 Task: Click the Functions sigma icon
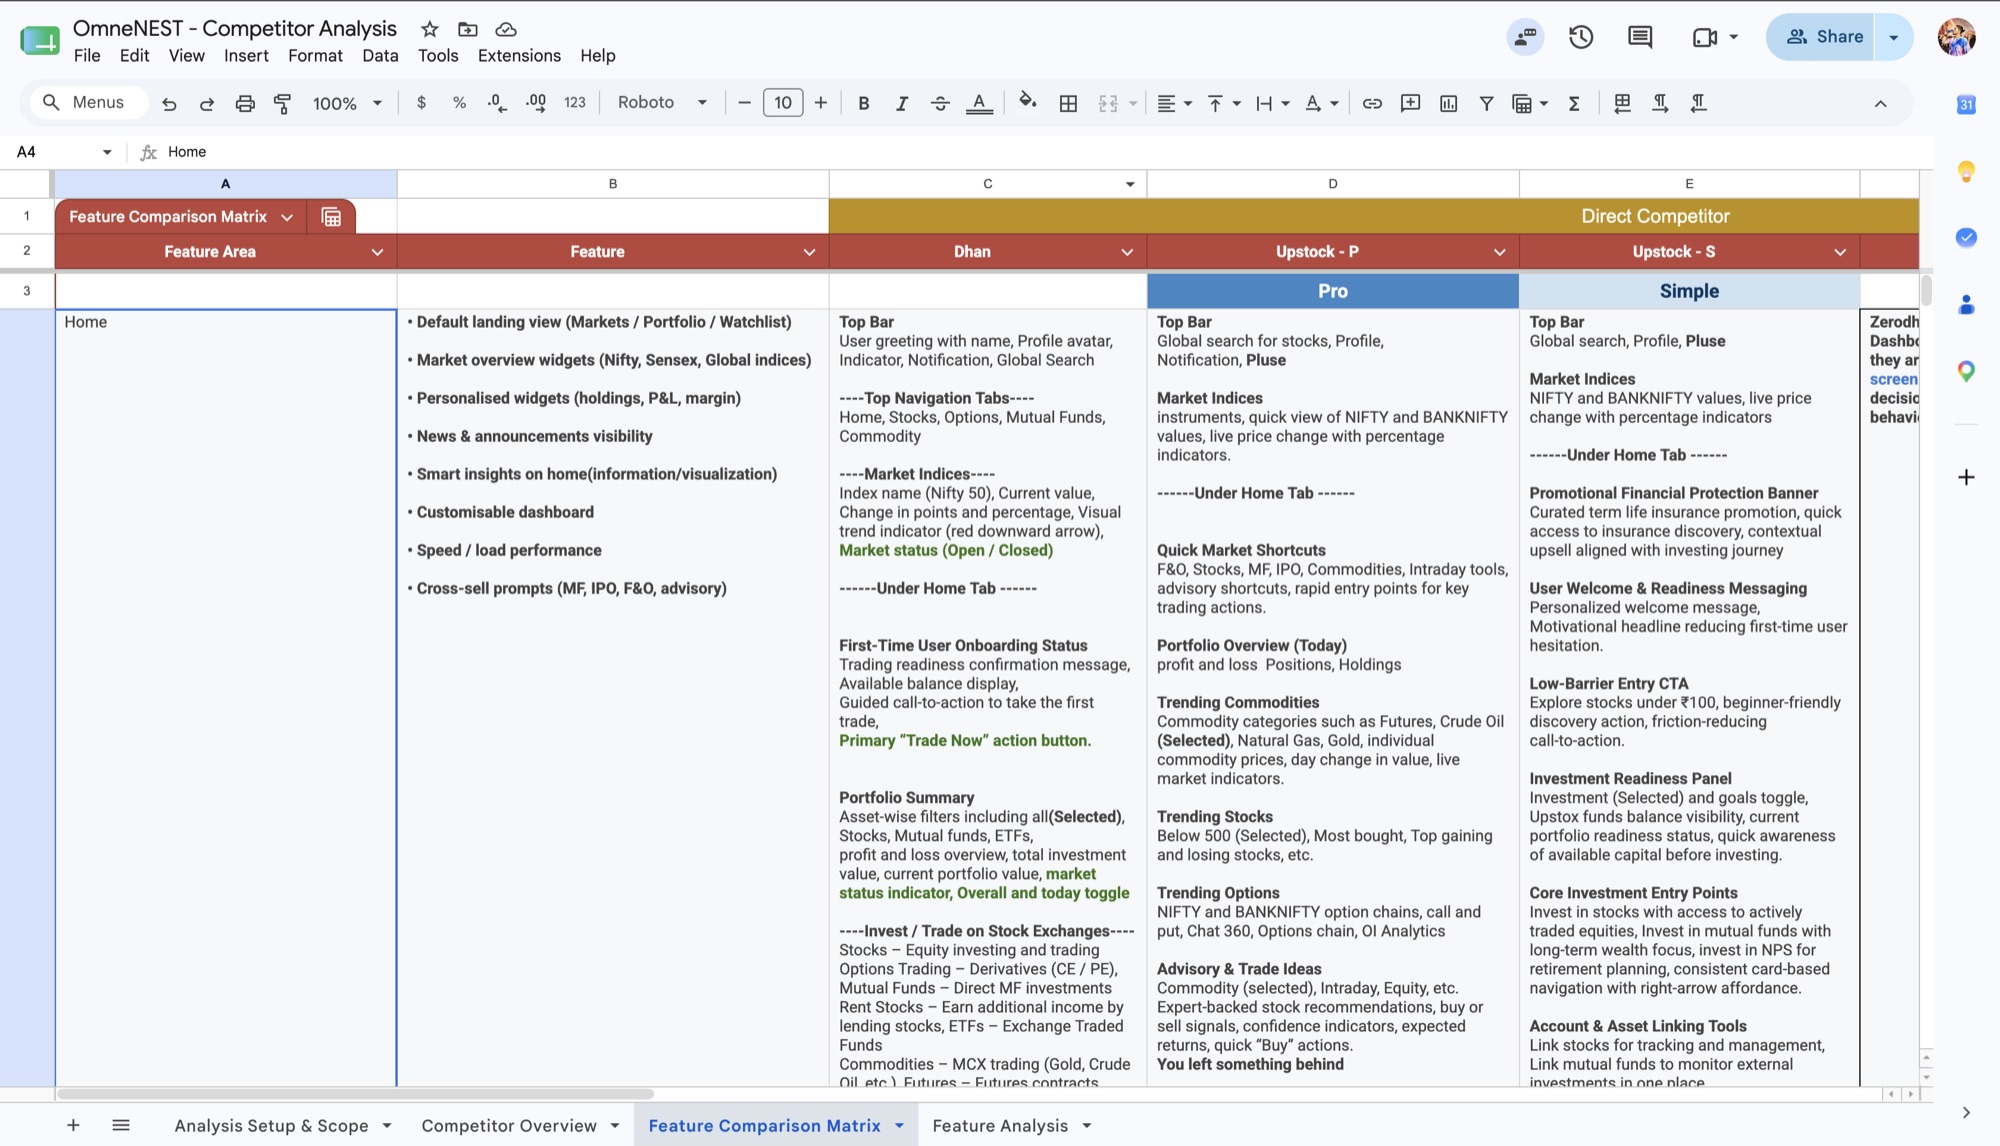click(1574, 103)
